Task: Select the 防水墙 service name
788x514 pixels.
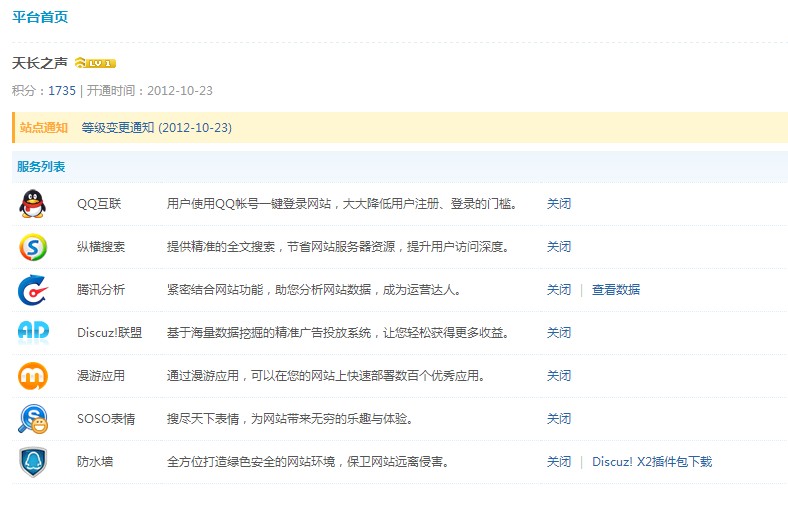Action: (94, 462)
